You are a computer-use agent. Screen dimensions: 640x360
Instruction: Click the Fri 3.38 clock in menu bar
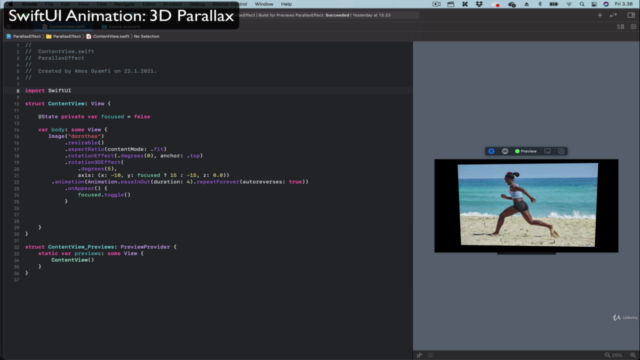(x=624, y=4)
